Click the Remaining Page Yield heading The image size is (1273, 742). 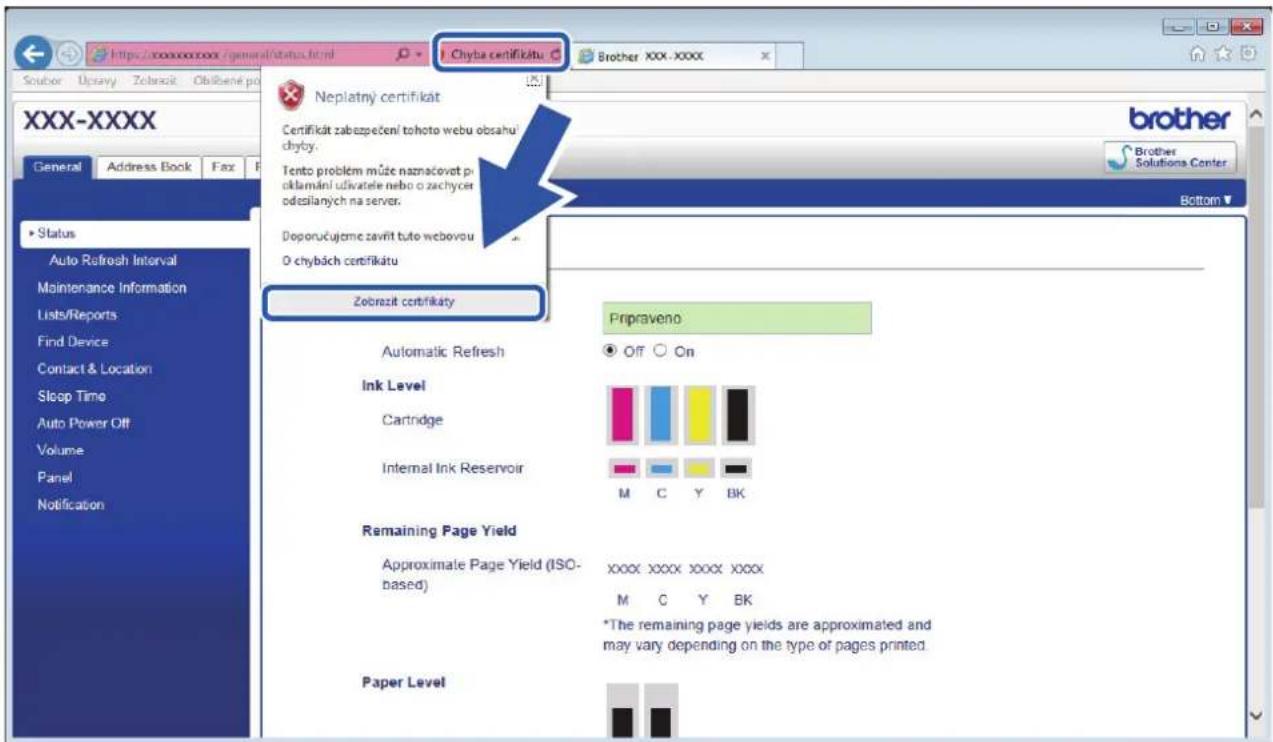439,533
